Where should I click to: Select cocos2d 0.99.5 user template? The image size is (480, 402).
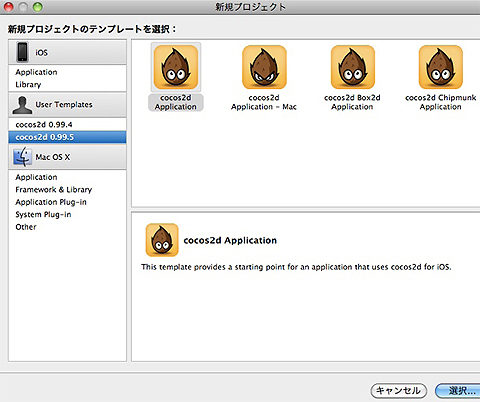[67, 137]
